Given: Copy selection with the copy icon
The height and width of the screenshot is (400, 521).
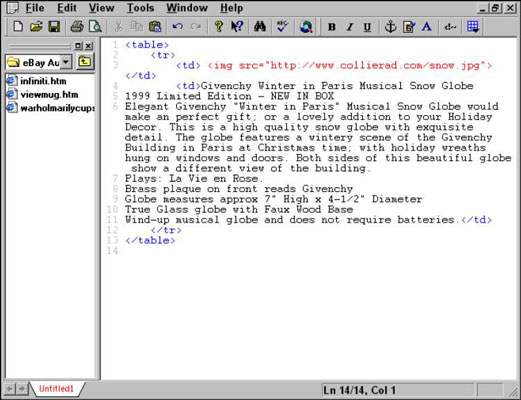Looking at the screenshot, I should click(x=136, y=26).
